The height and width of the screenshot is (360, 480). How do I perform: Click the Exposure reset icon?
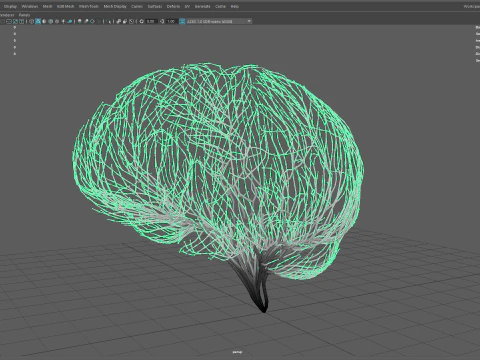(x=142, y=21)
